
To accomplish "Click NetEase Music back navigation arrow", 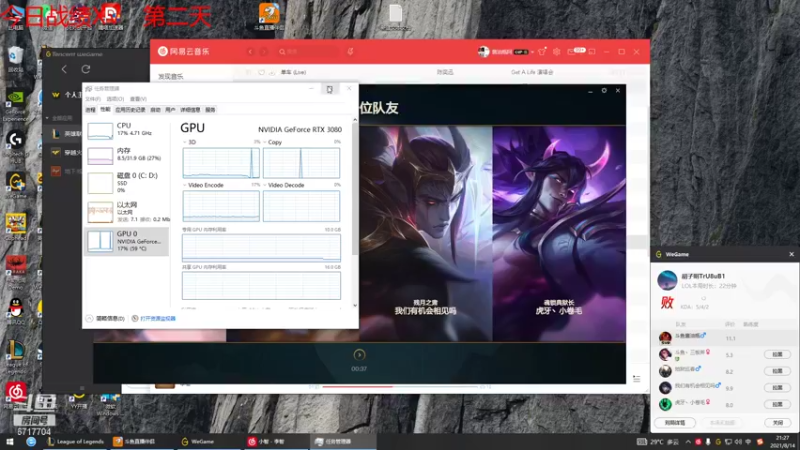I will click(x=250, y=52).
